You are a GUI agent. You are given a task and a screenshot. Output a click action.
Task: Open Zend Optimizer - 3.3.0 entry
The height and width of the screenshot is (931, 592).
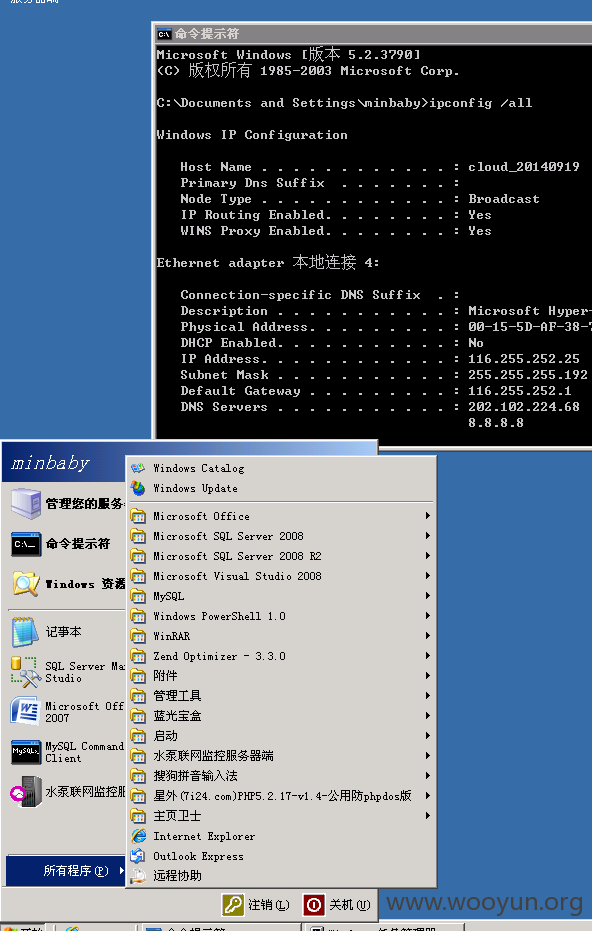[281, 656]
